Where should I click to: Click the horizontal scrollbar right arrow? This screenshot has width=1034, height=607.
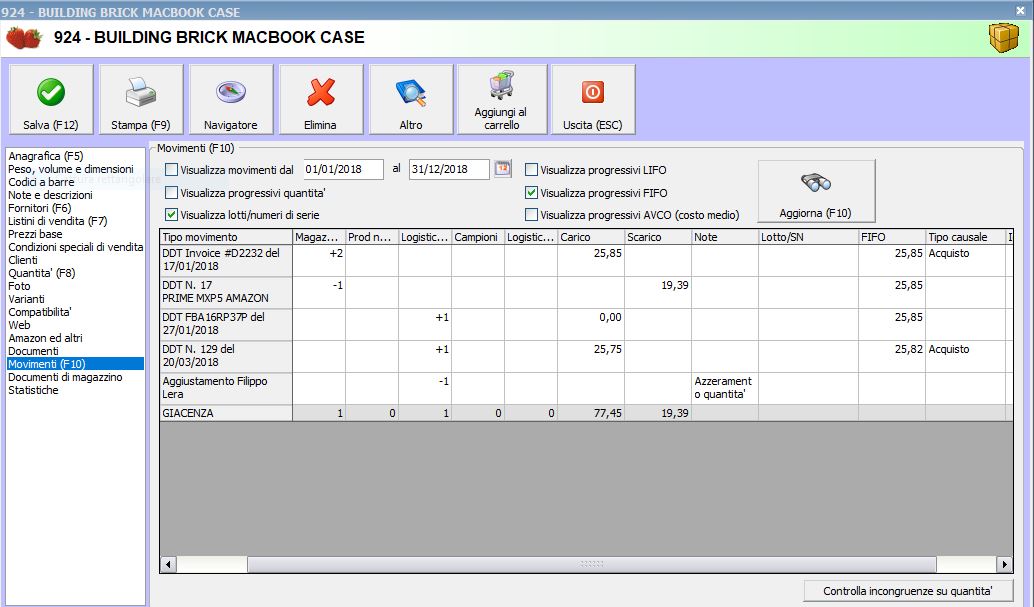tap(1004, 564)
